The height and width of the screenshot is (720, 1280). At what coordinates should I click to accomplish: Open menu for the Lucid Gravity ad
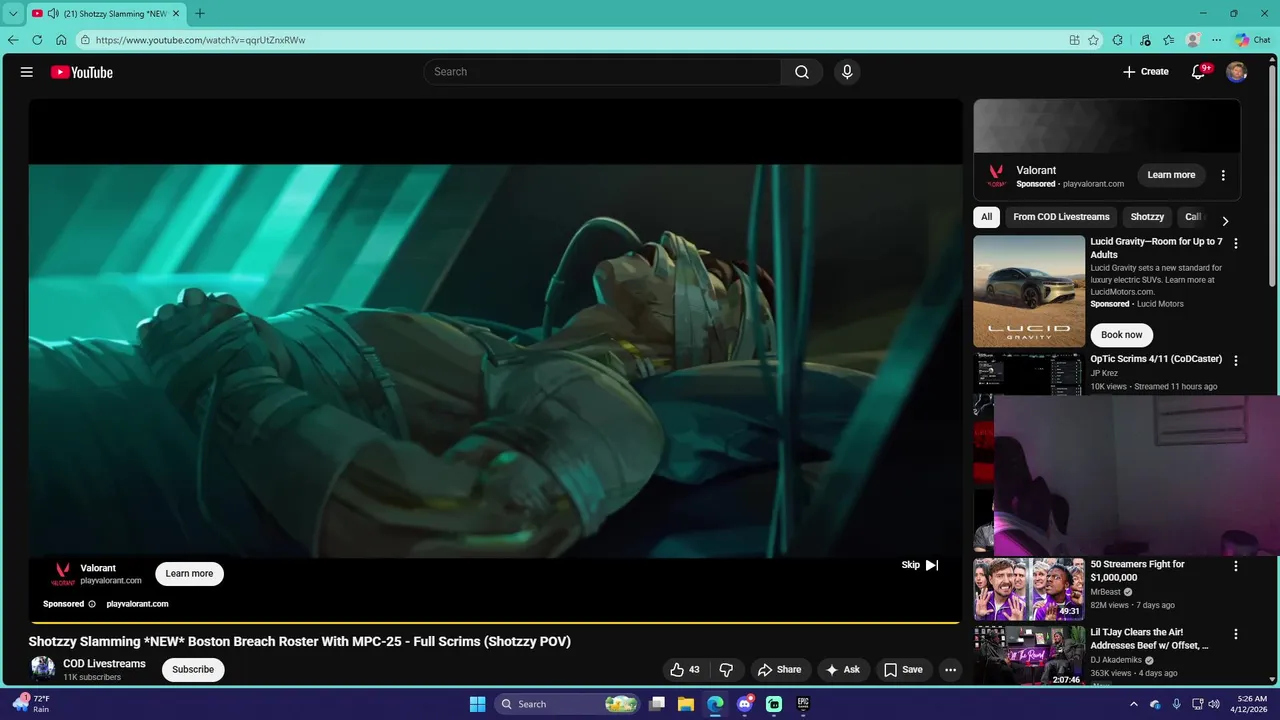1236,243
